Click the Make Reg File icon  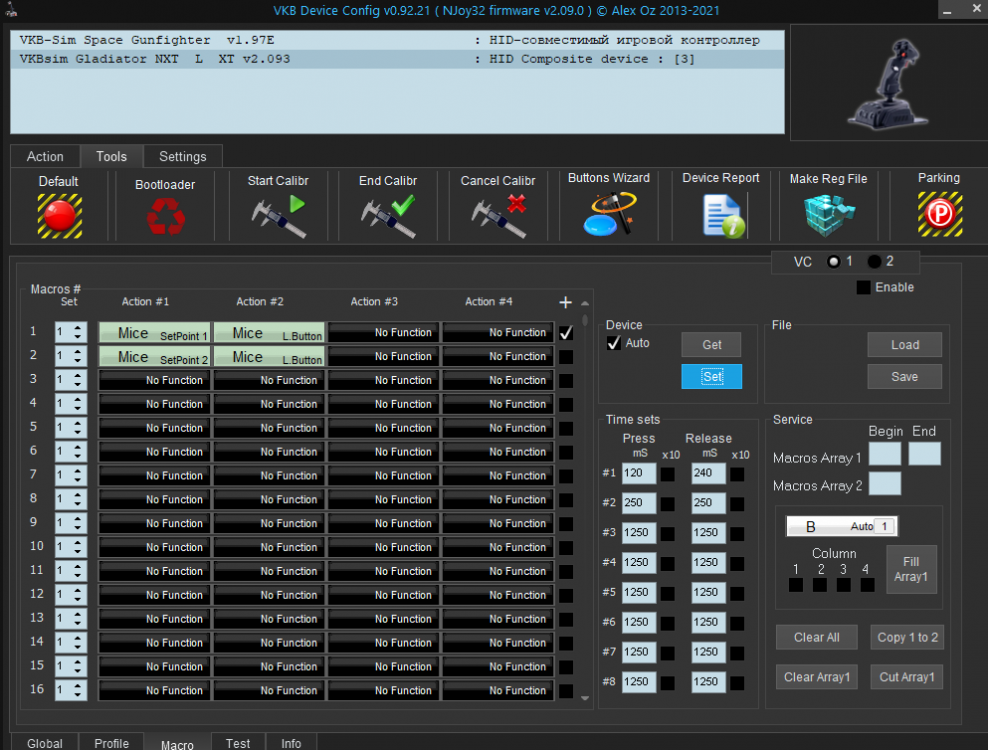coord(828,214)
